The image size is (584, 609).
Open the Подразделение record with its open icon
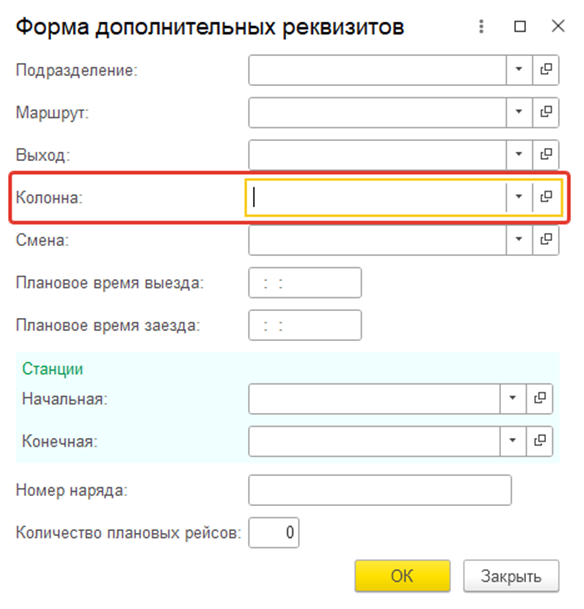pos(546,70)
